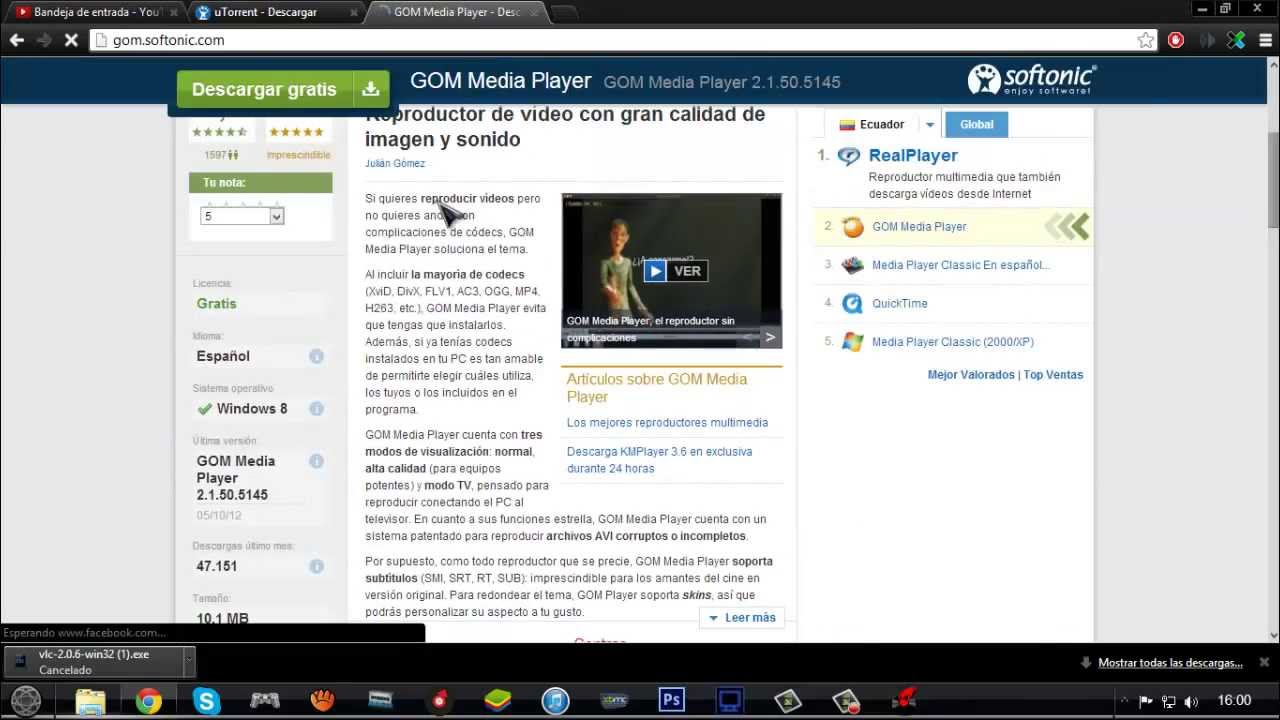Expand Leer más to read more
This screenshot has width=1280, height=720.
[742, 618]
